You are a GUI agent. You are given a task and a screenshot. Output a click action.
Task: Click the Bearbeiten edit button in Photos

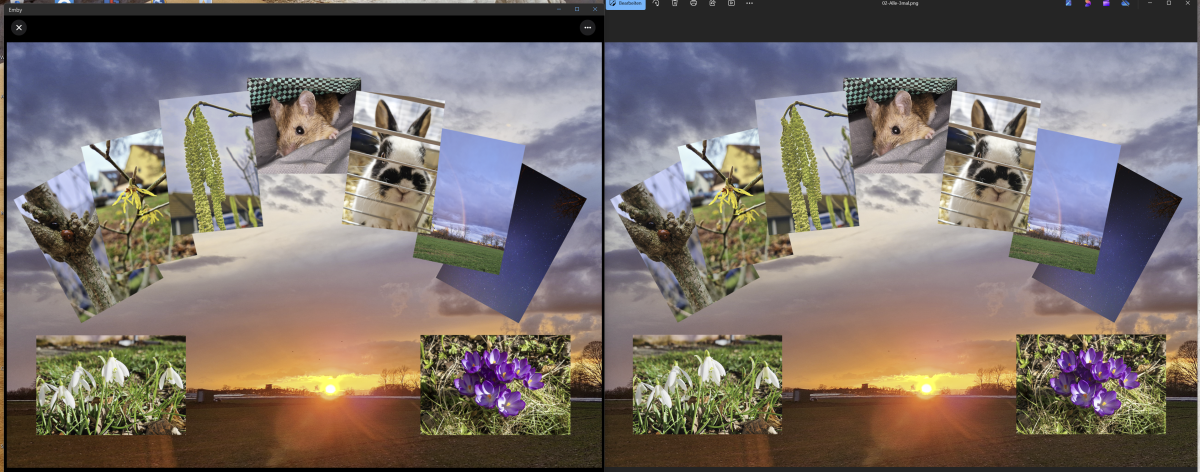click(x=627, y=4)
